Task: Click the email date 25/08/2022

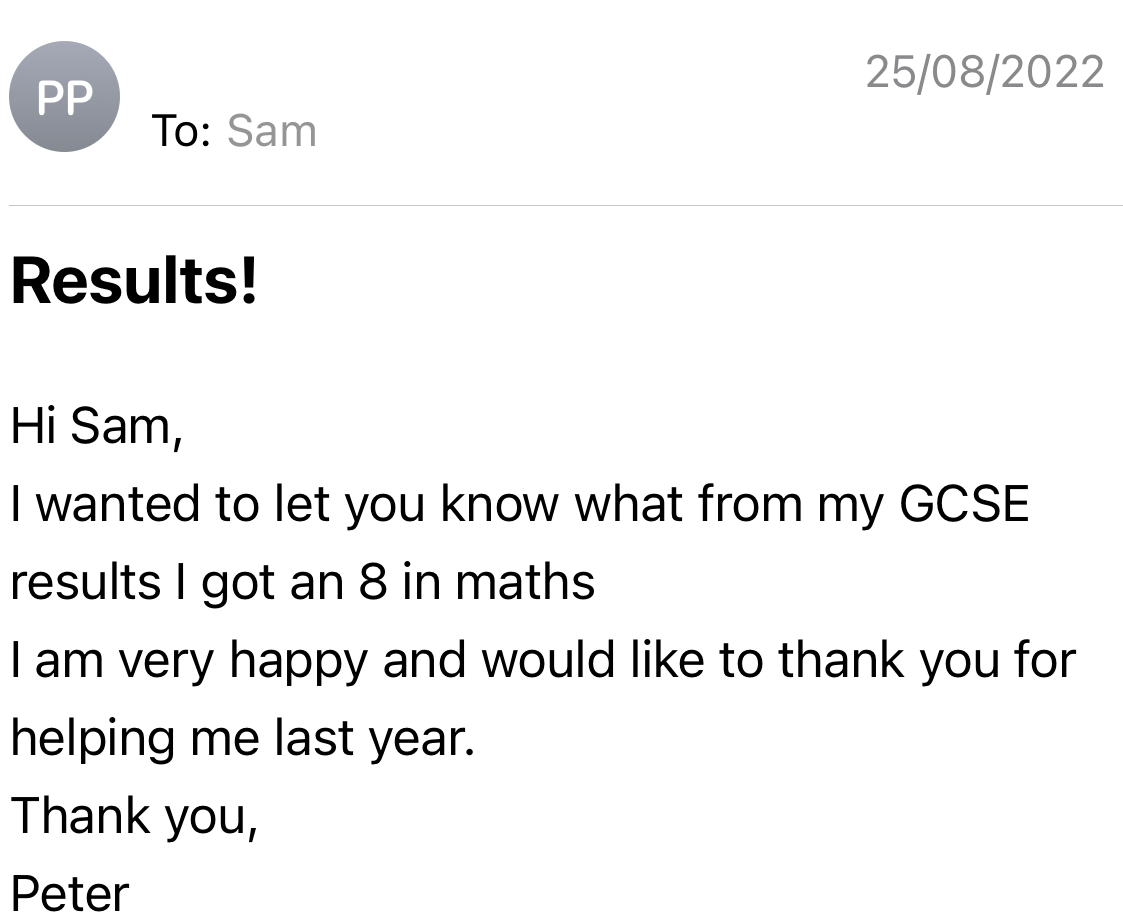Action: tap(984, 73)
